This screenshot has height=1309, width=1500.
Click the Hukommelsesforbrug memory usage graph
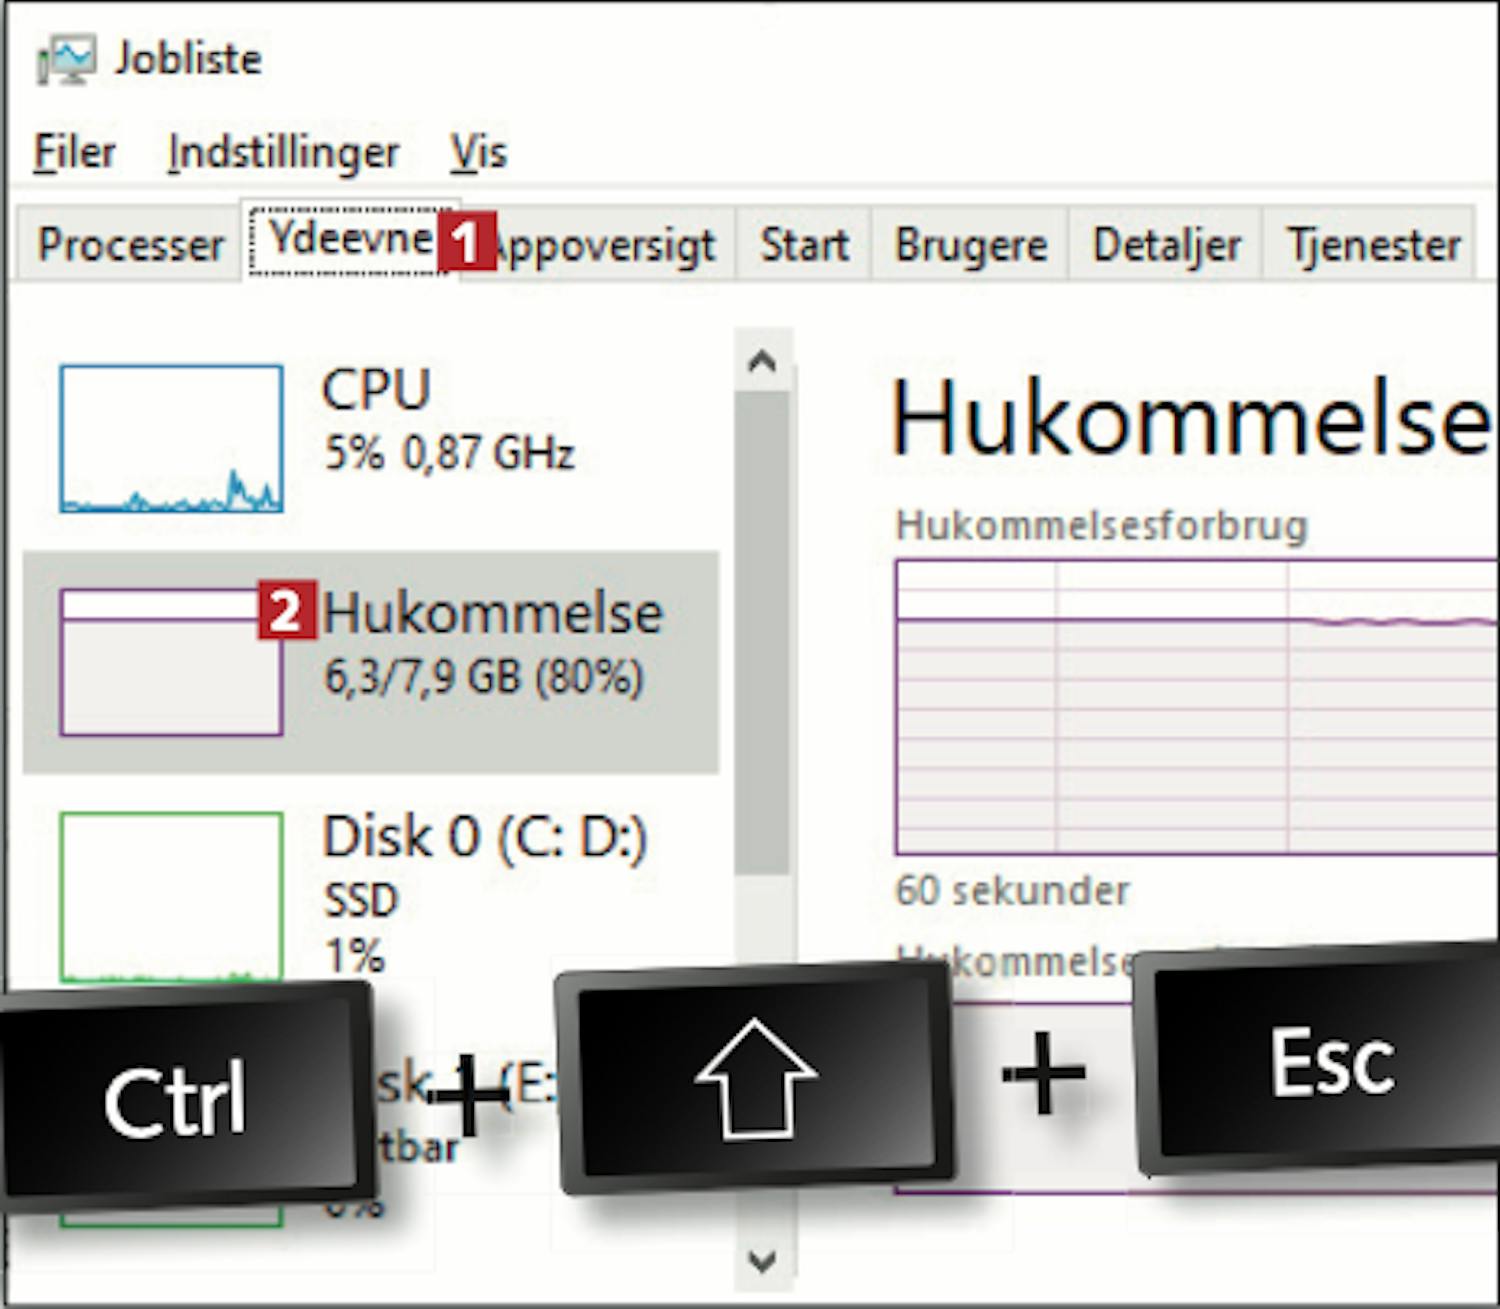[x=1196, y=707]
